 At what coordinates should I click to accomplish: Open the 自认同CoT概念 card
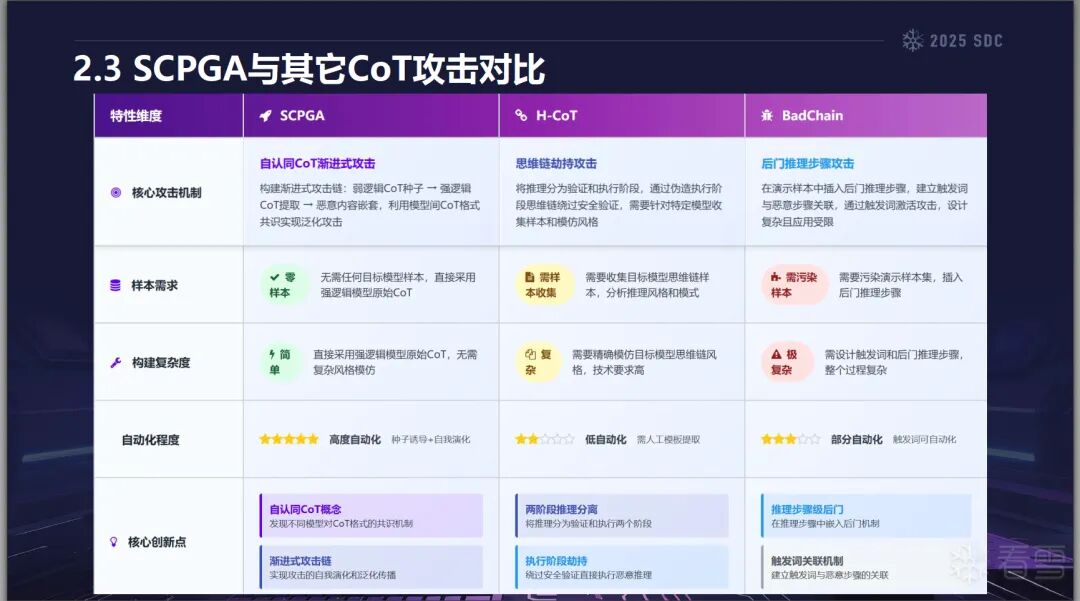tap(371, 516)
